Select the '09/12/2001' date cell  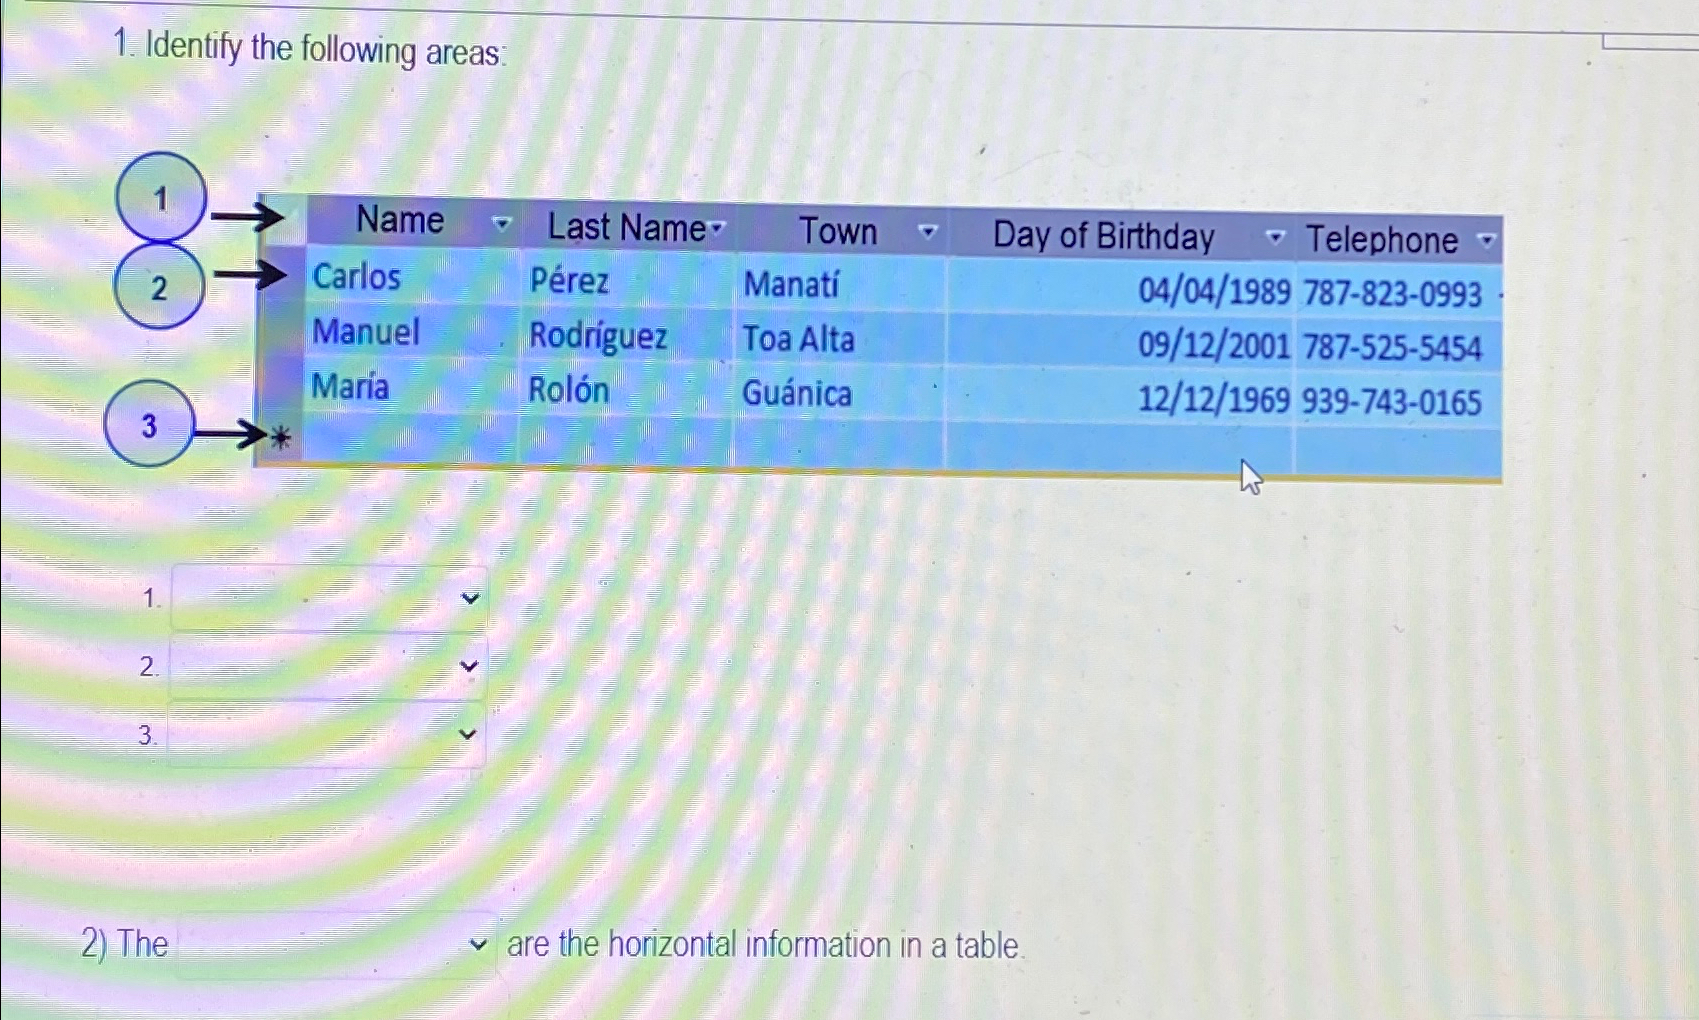[1120, 345]
